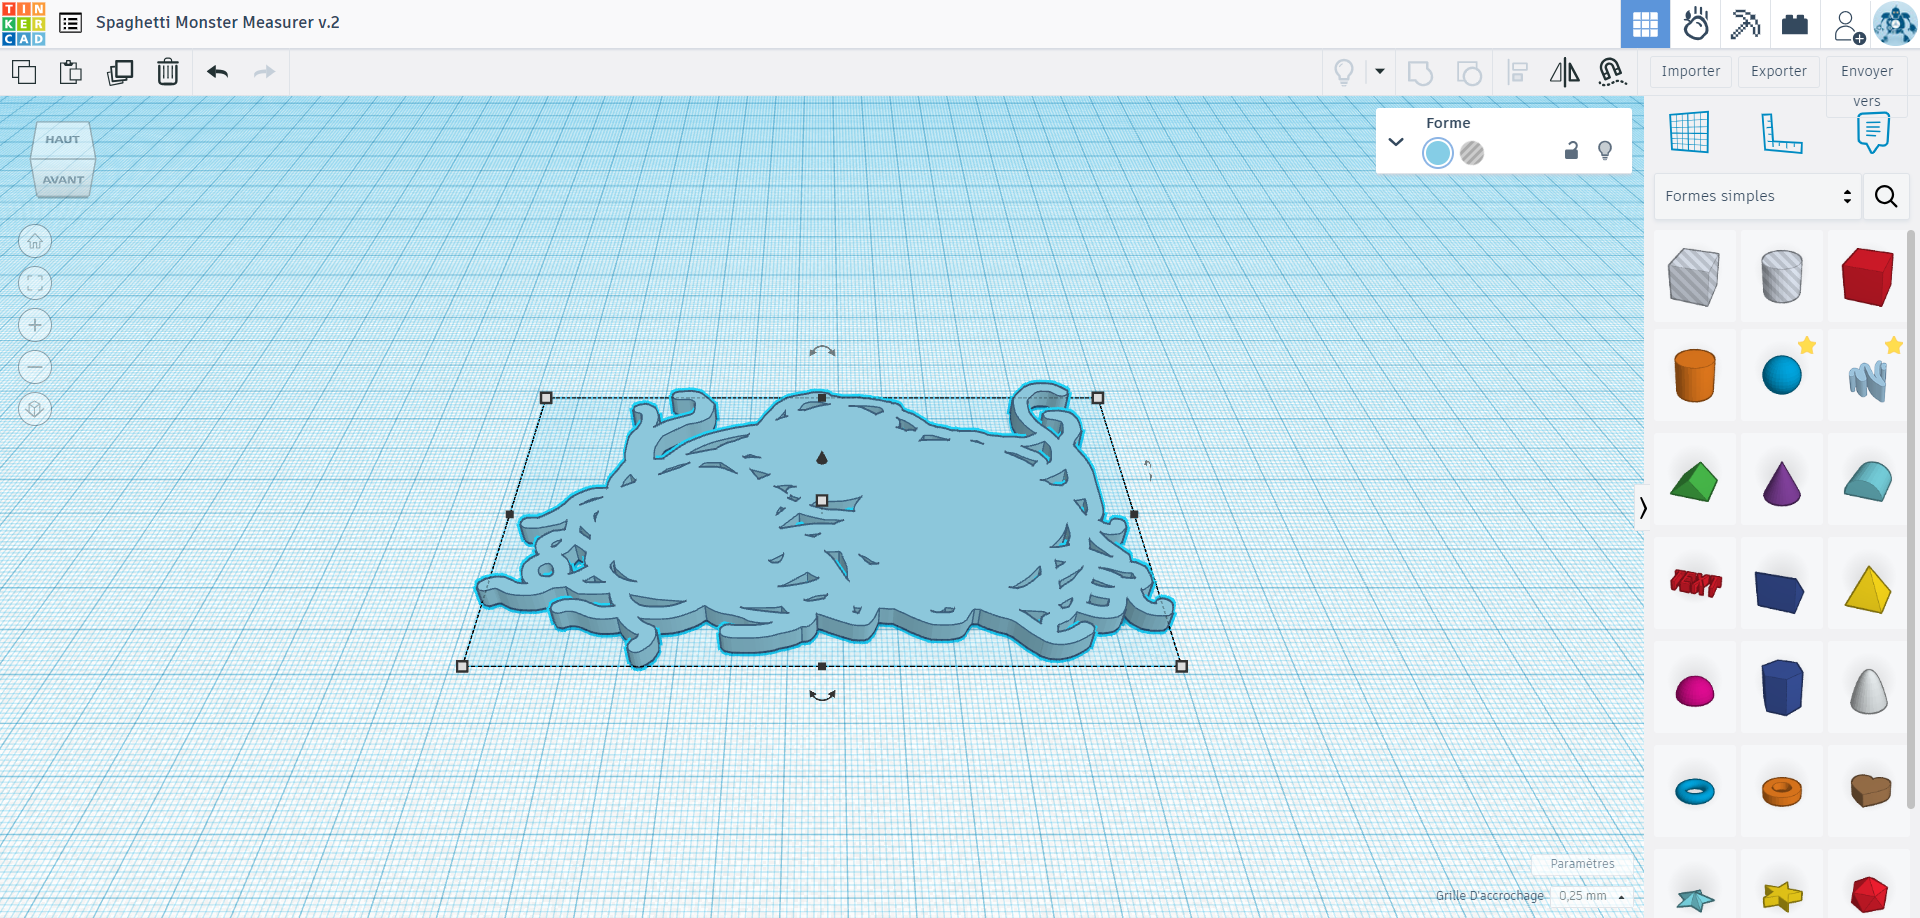Select the hole striped swatch
The height and width of the screenshot is (918, 1920).
(x=1472, y=153)
